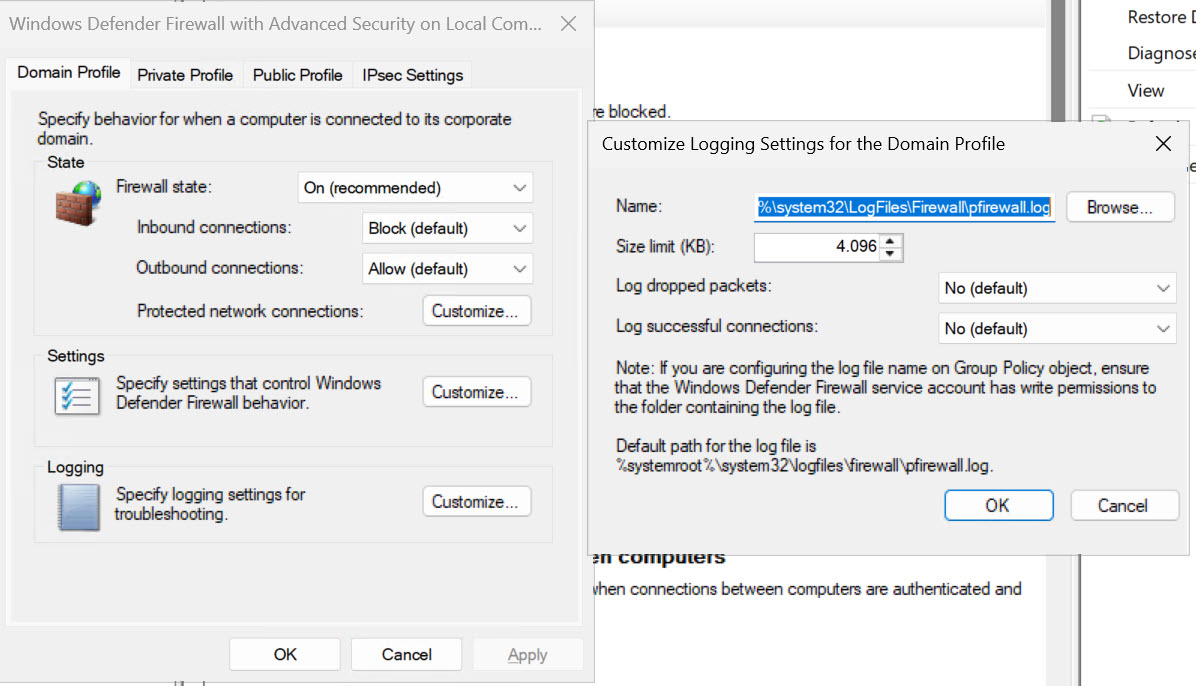Click OK in the firewall properties dialog
Screen dimensions: 1196x686
click(285, 654)
